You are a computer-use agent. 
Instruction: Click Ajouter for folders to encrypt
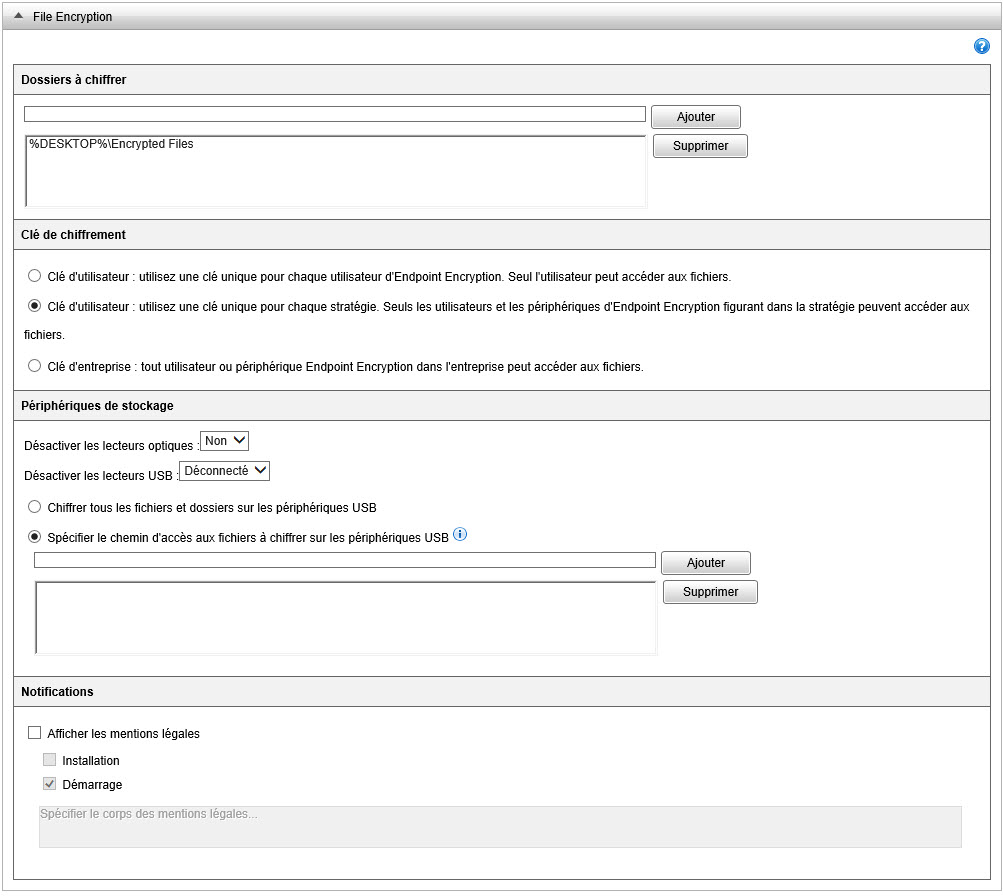click(696, 117)
